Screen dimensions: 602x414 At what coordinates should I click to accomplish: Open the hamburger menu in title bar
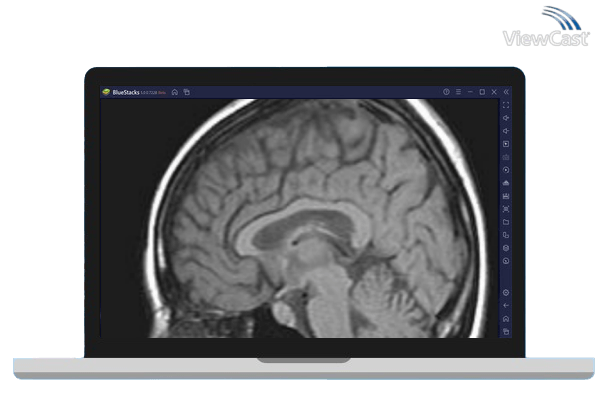[x=458, y=92]
